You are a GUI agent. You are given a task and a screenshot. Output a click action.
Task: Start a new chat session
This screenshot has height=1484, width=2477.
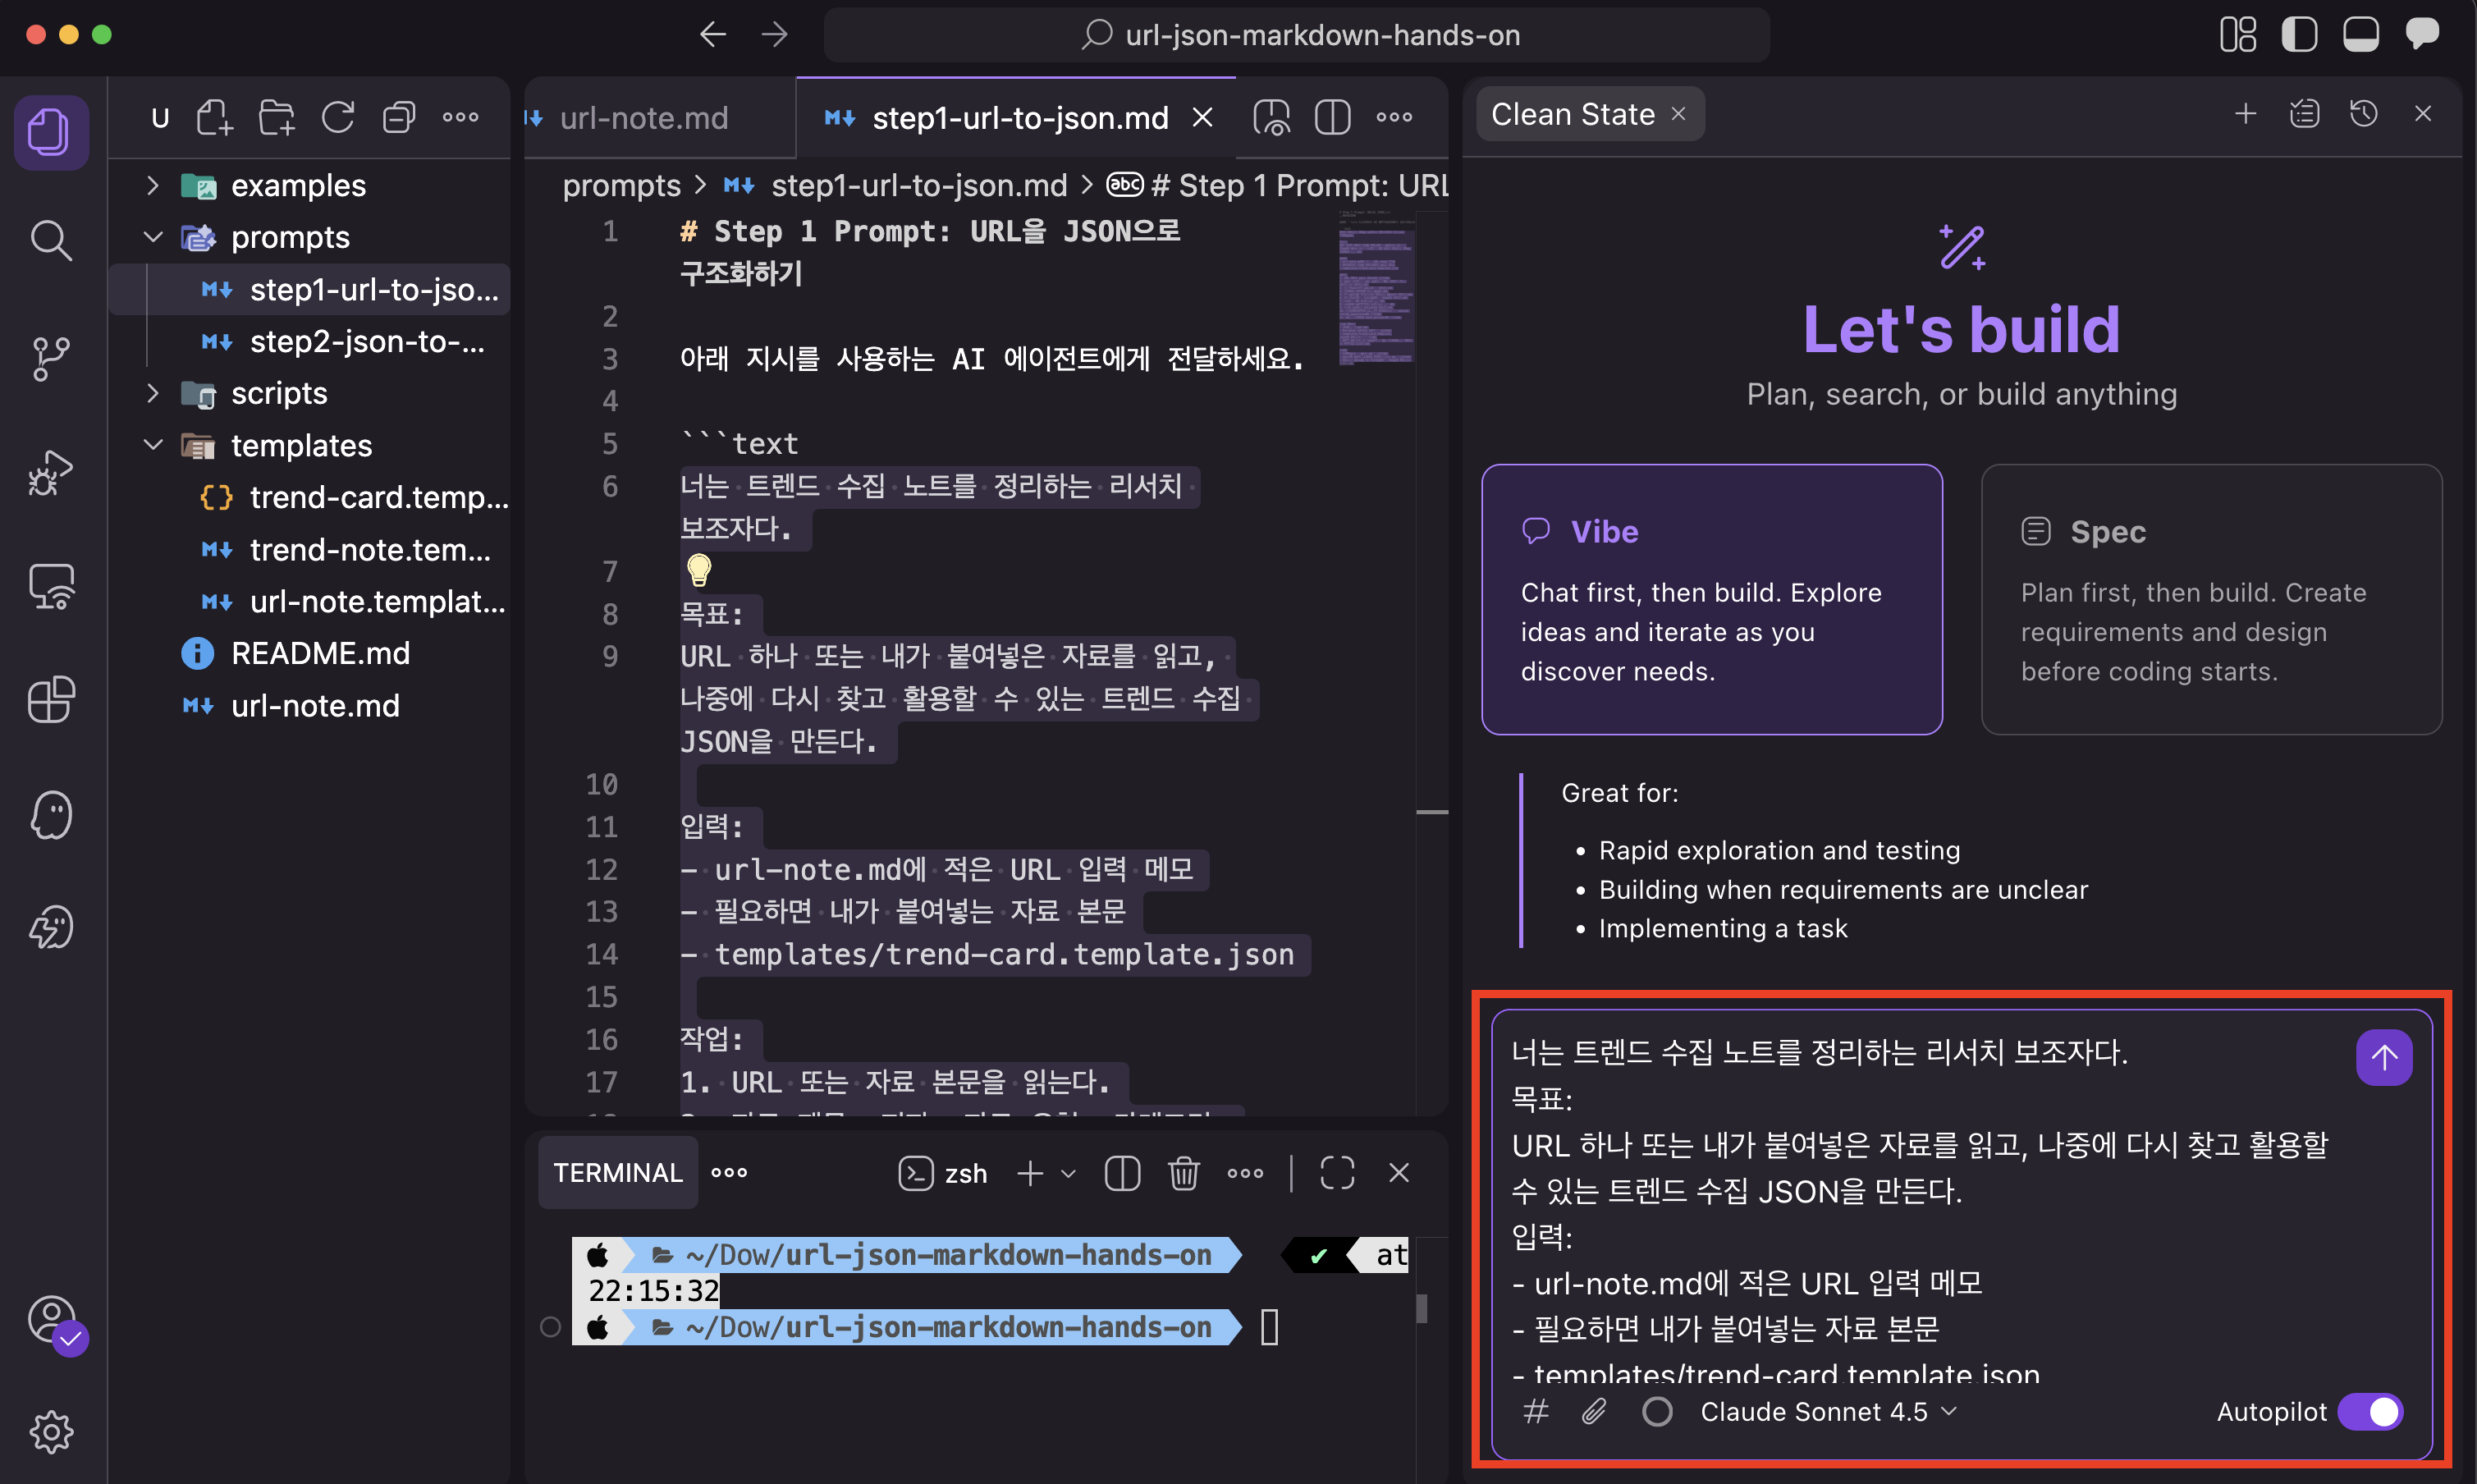tap(2245, 114)
